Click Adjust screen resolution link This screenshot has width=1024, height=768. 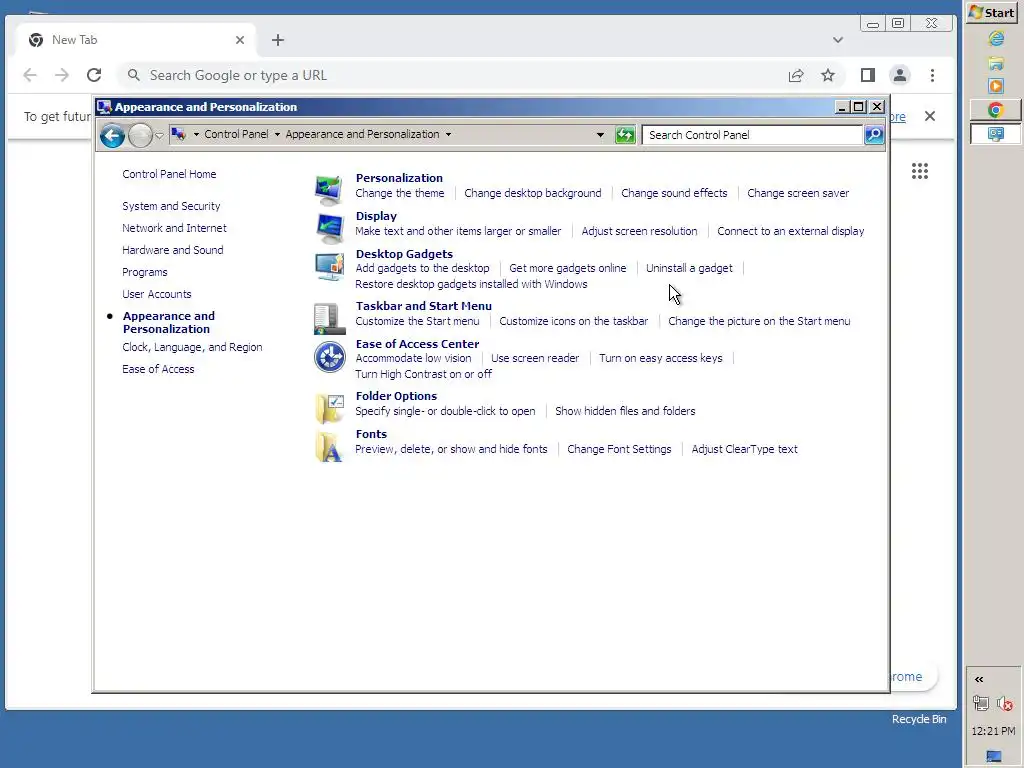click(x=639, y=231)
